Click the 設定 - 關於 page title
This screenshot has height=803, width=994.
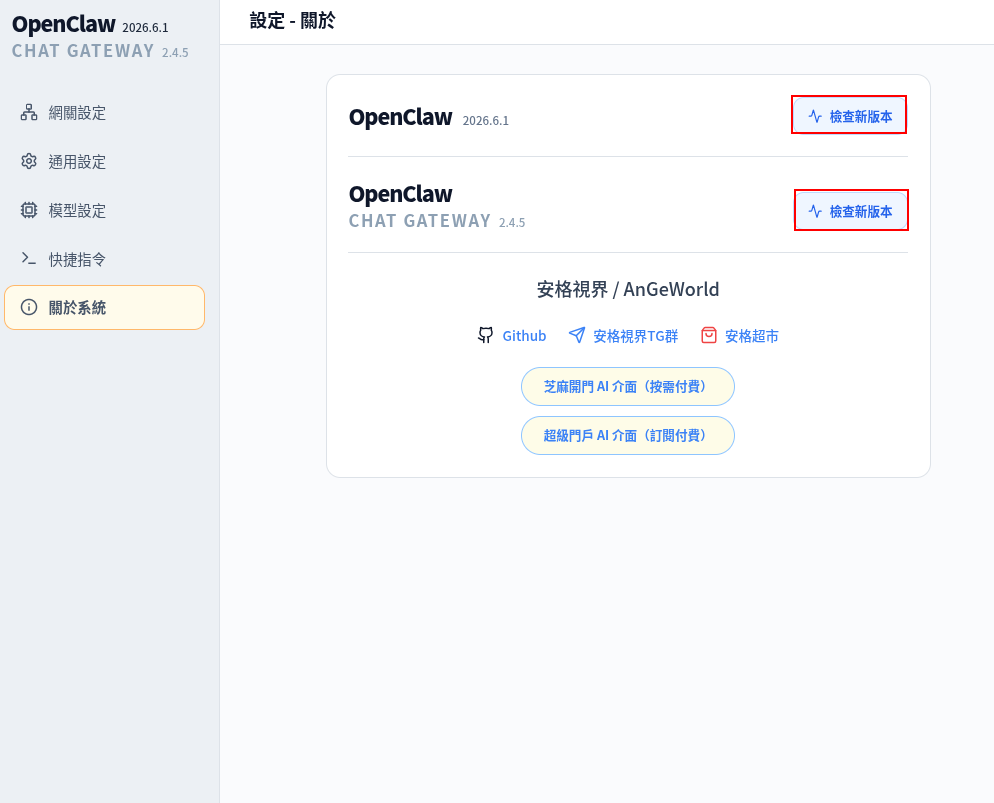(x=292, y=21)
